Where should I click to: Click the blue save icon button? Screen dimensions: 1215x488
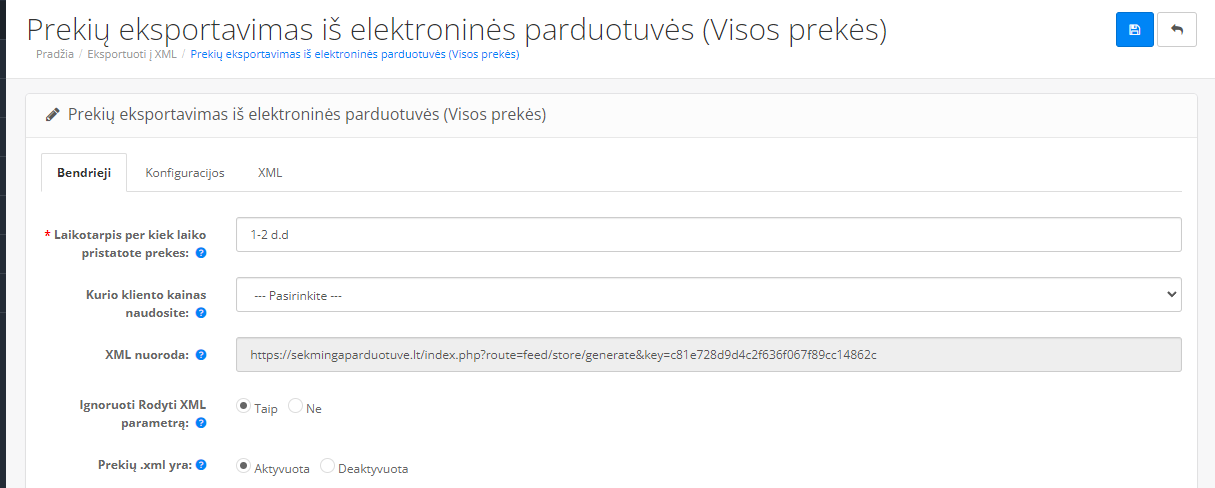pos(1134,30)
